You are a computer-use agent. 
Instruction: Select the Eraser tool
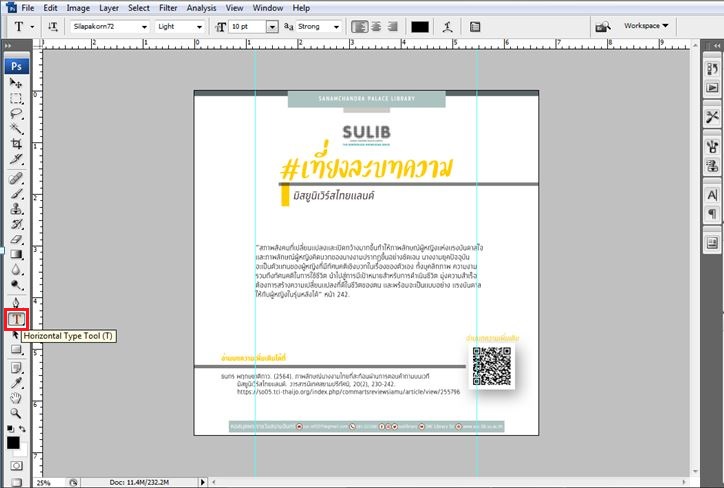pyautogui.click(x=16, y=239)
